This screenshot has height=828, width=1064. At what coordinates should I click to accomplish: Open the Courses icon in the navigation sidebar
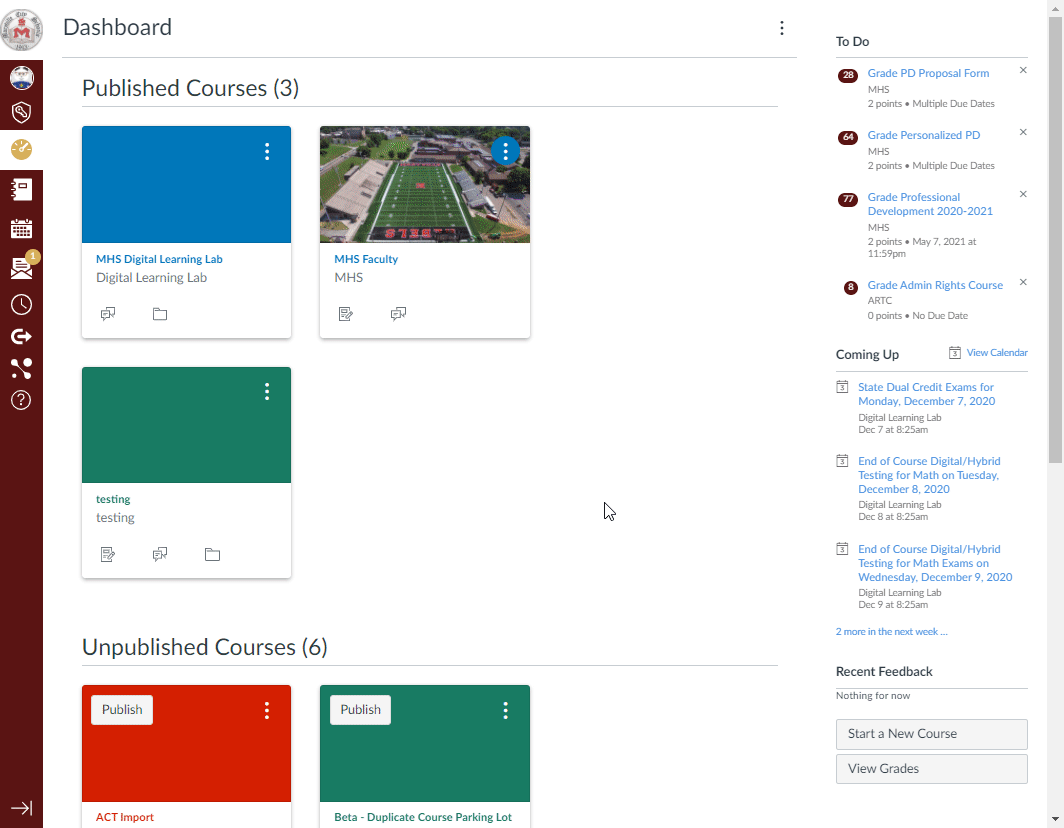coord(22,189)
